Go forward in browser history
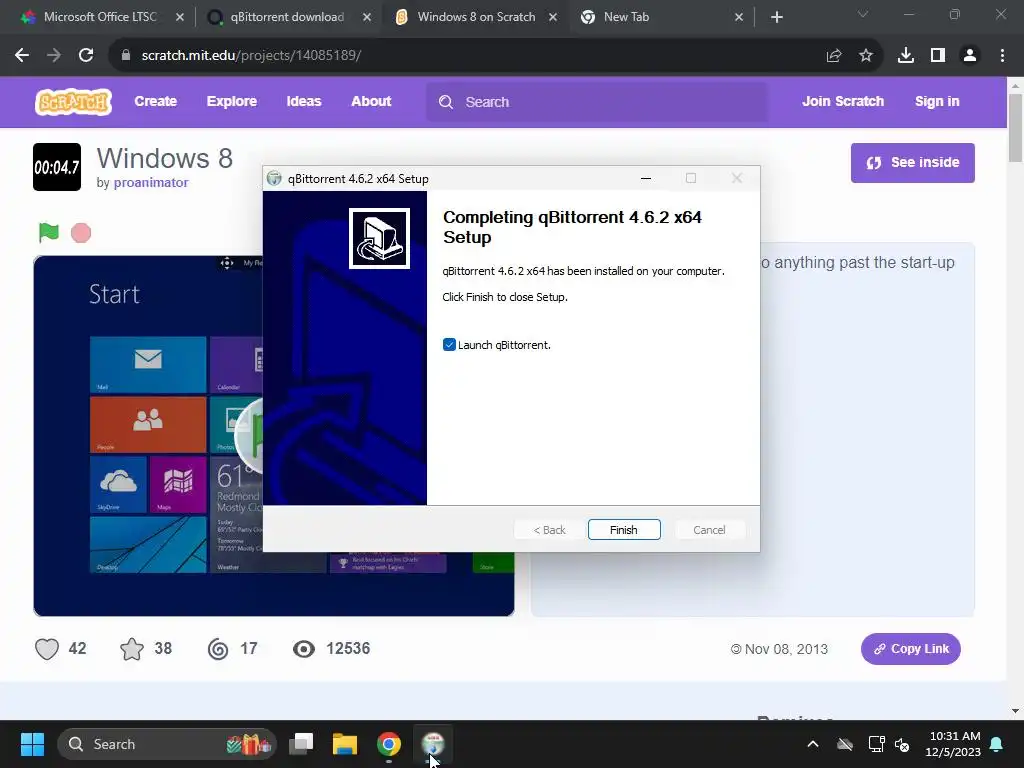 point(54,56)
